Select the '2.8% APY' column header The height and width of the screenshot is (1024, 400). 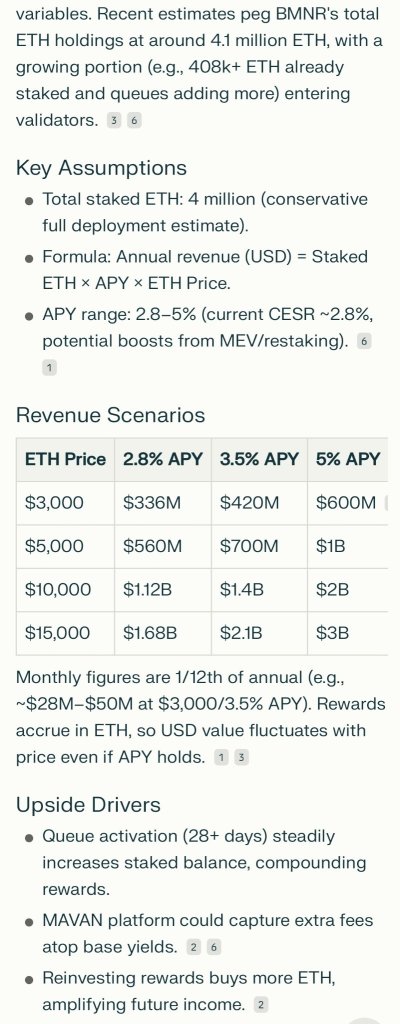pyautogui.click(x=163, y=459)
